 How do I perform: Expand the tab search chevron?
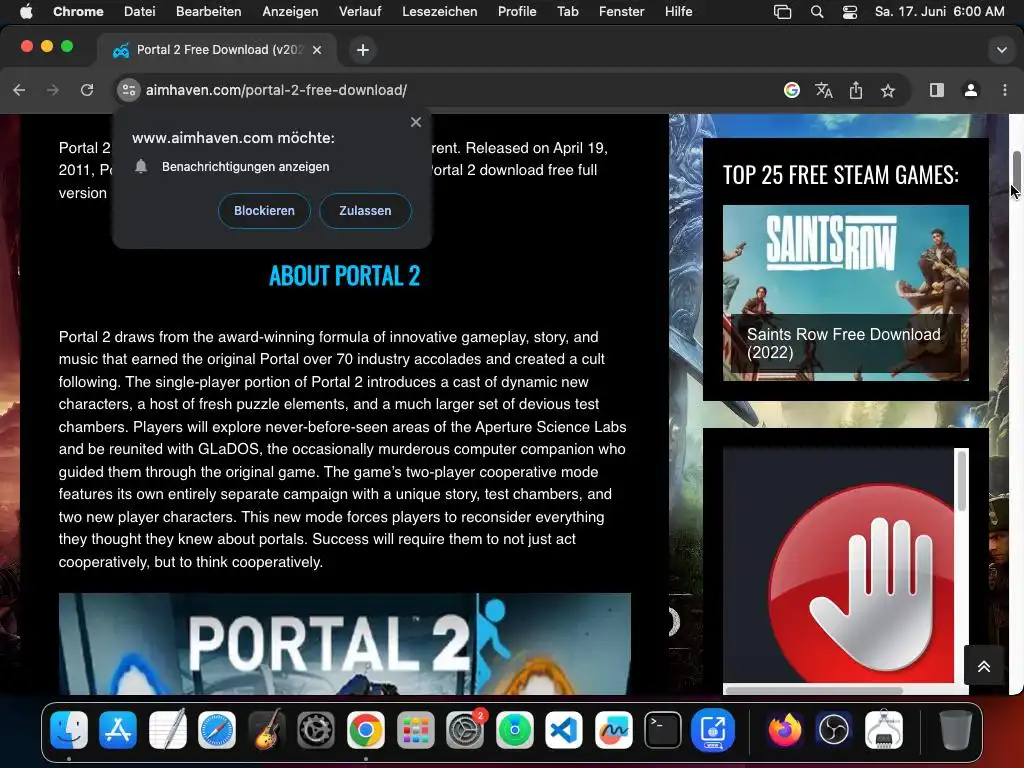tap(1001, 50)
